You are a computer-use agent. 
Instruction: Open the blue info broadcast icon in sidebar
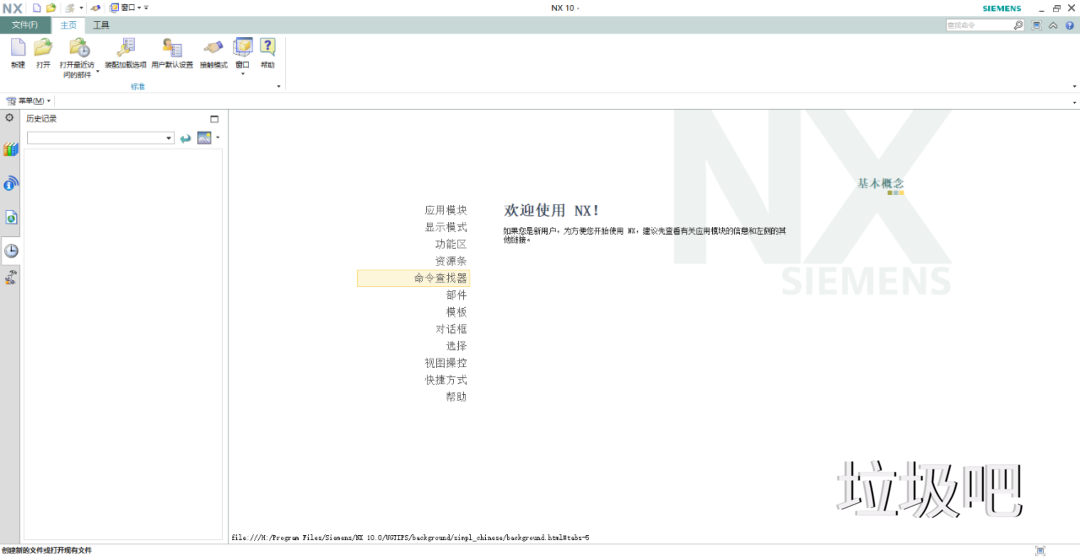[x=11, y=183]
